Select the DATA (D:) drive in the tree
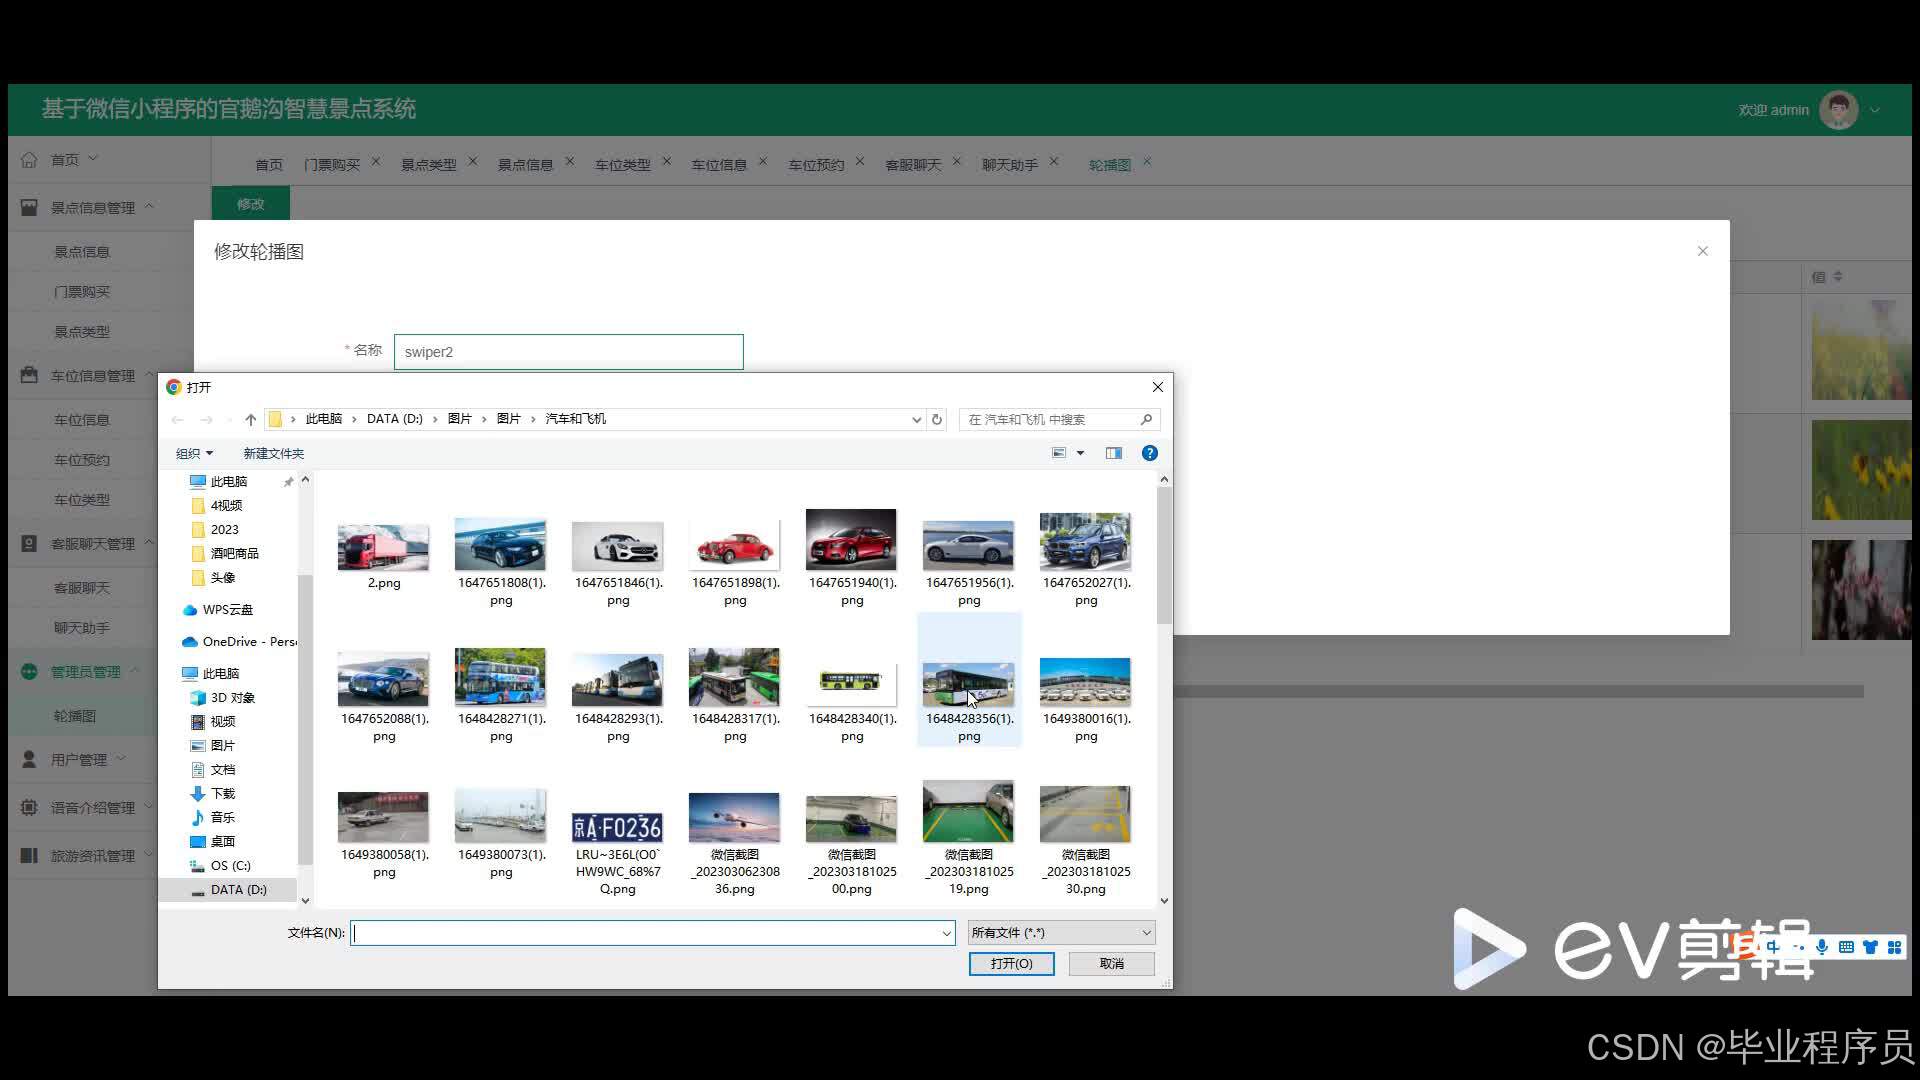The image size is (1920, 1080). [238, 890]
